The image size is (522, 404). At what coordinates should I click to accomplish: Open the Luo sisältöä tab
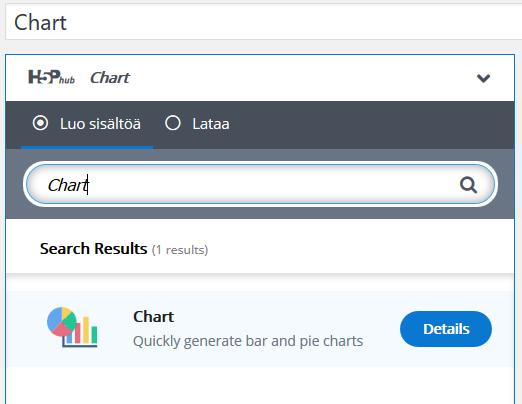tap(87, 125)
